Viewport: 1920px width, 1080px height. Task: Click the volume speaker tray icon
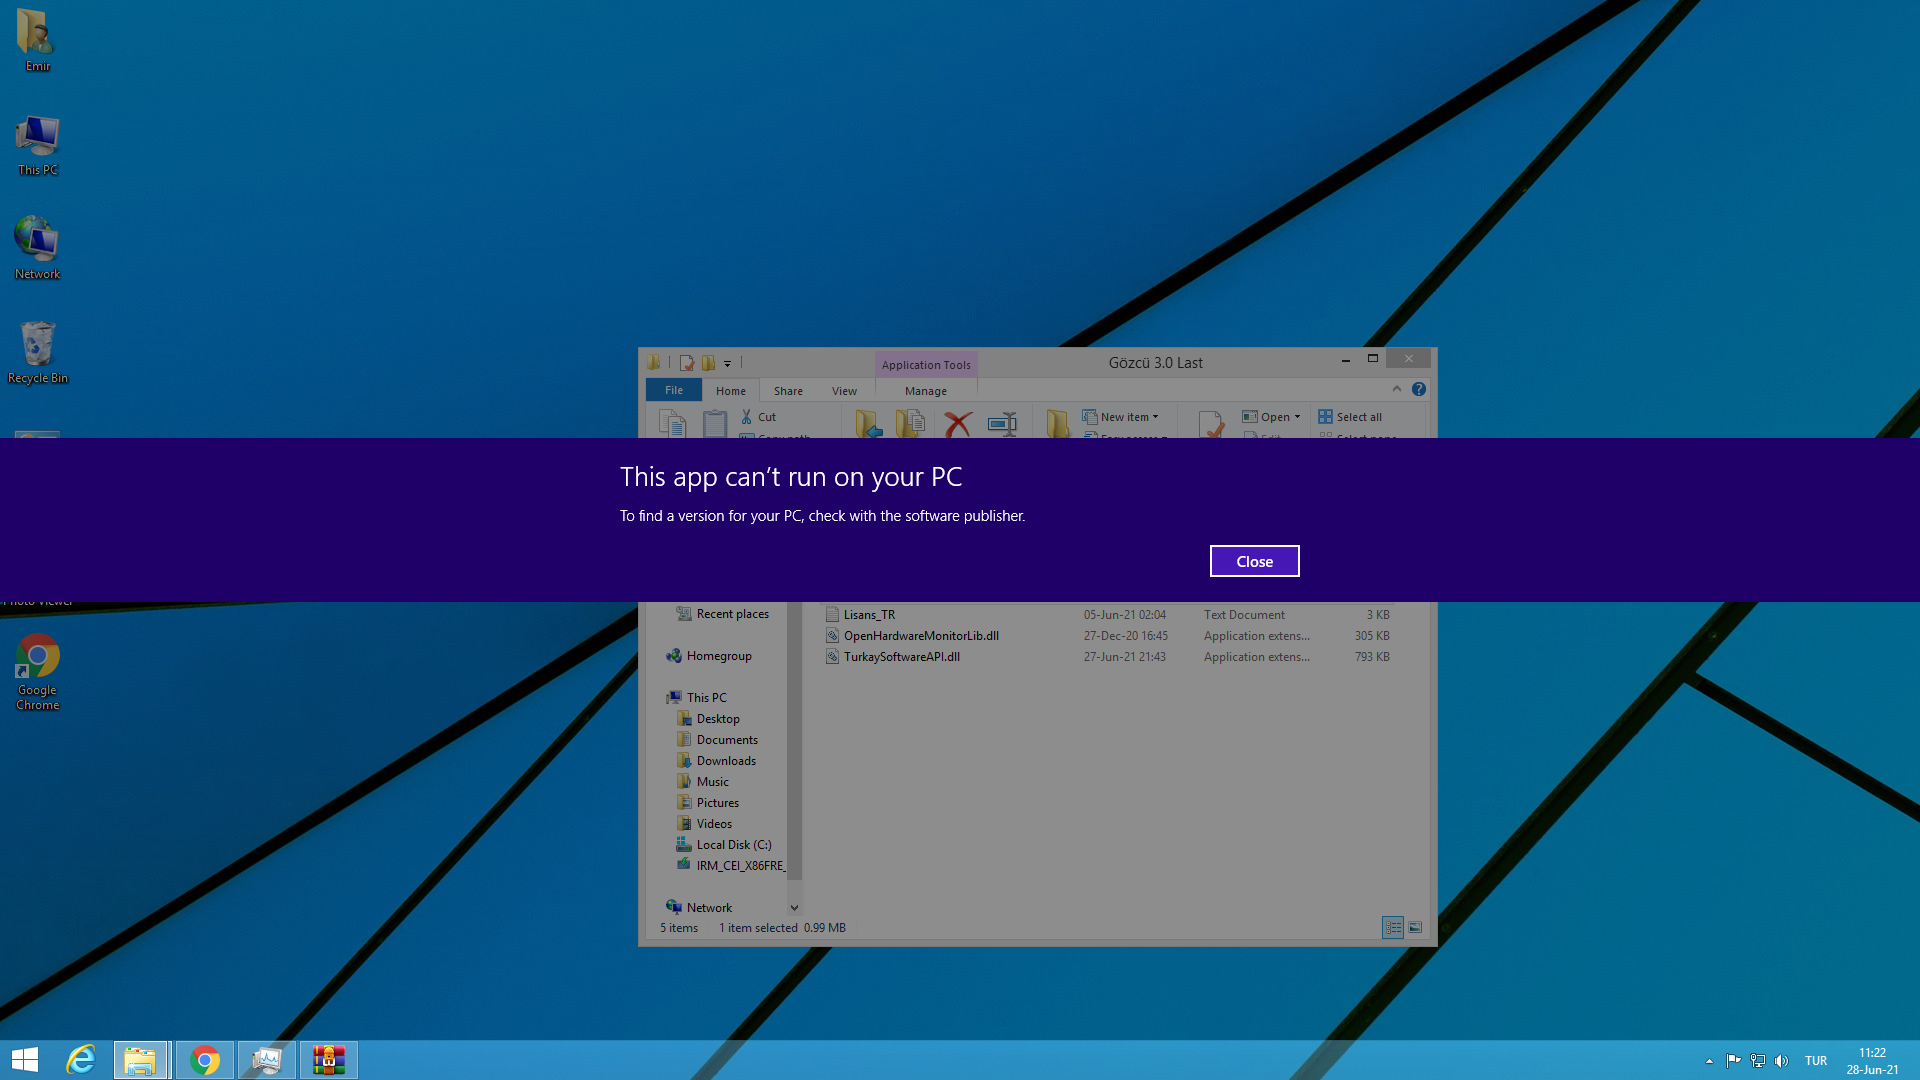tap(1781, 1061)
